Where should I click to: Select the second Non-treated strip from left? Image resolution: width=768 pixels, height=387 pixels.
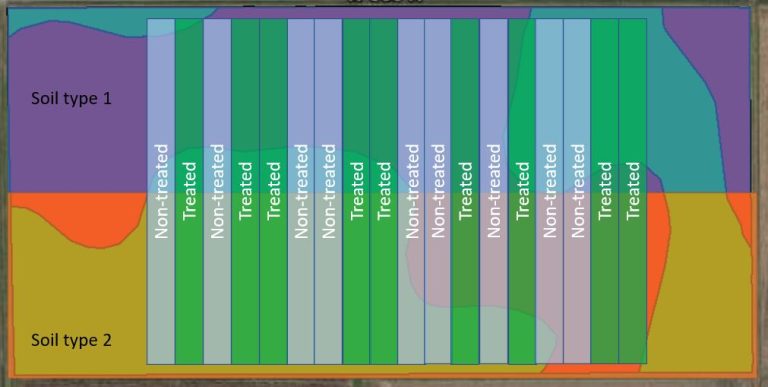[x=217, y=192]
